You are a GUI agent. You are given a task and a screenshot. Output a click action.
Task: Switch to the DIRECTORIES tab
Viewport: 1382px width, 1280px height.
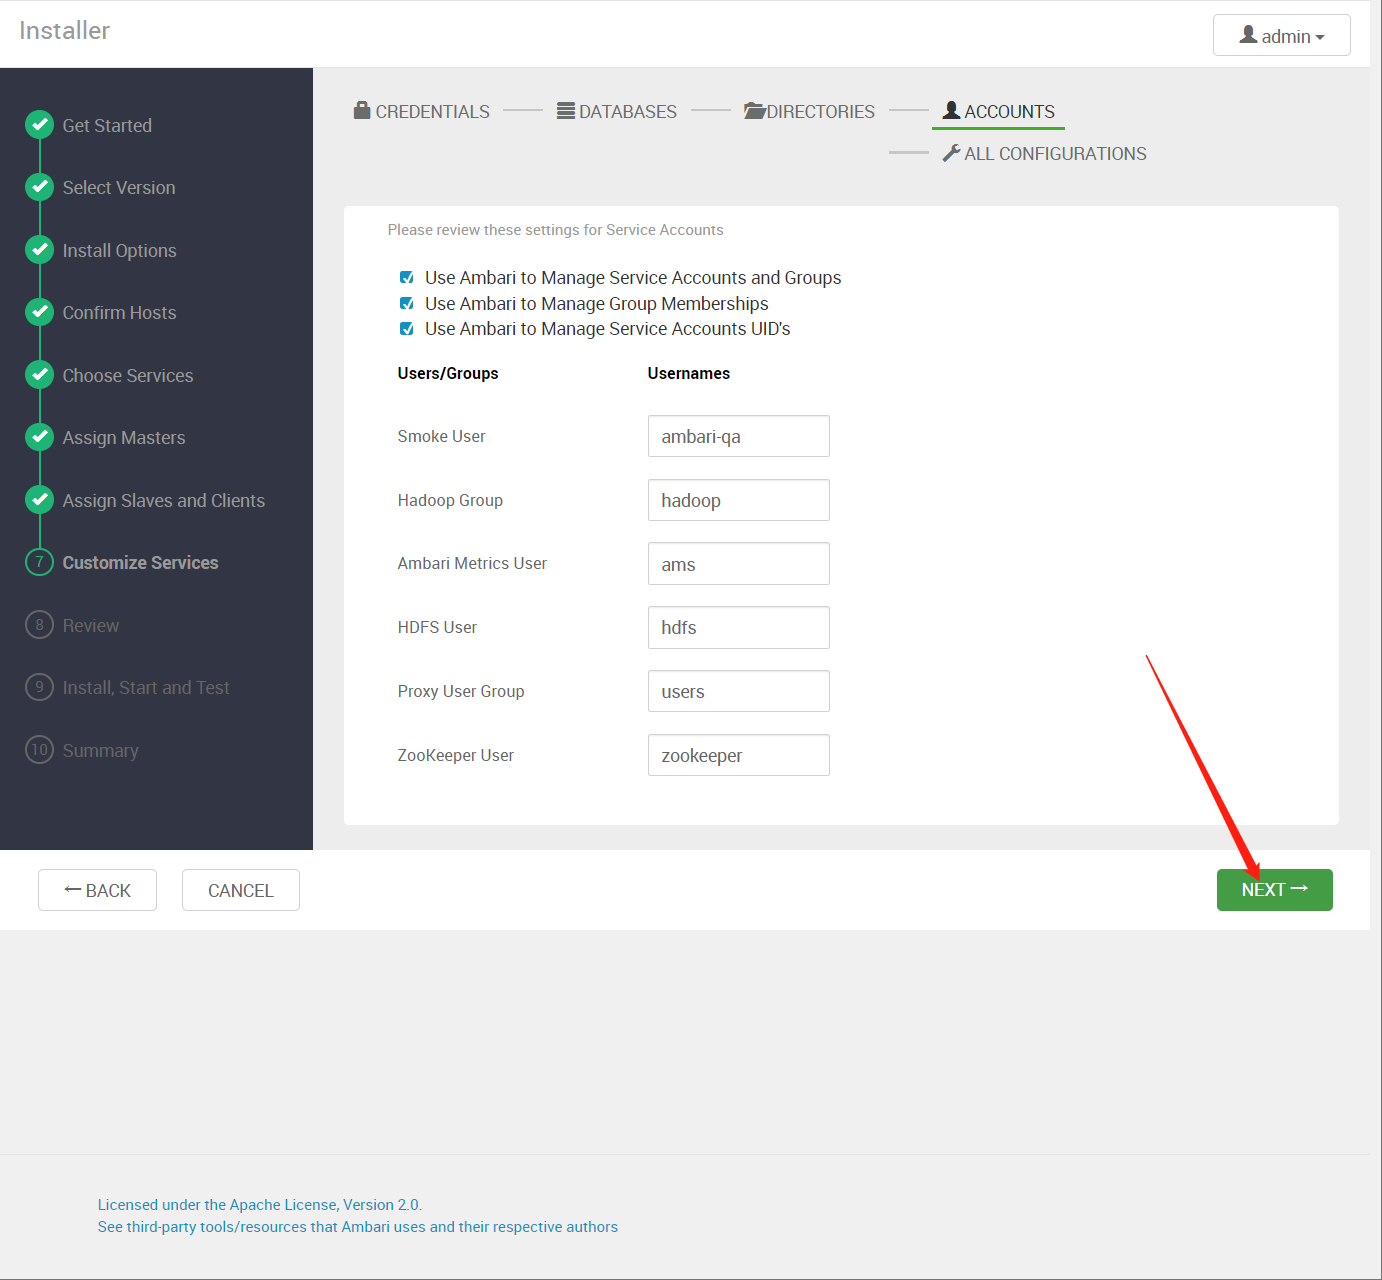coord(809,111)
